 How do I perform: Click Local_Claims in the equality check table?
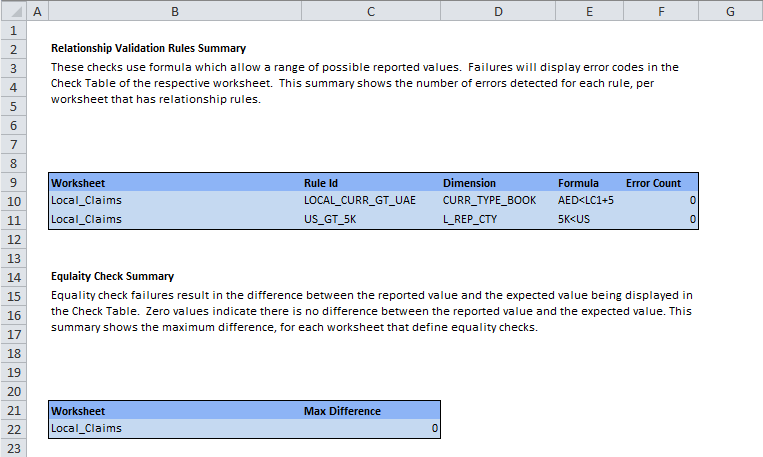(x=86, y=428)
